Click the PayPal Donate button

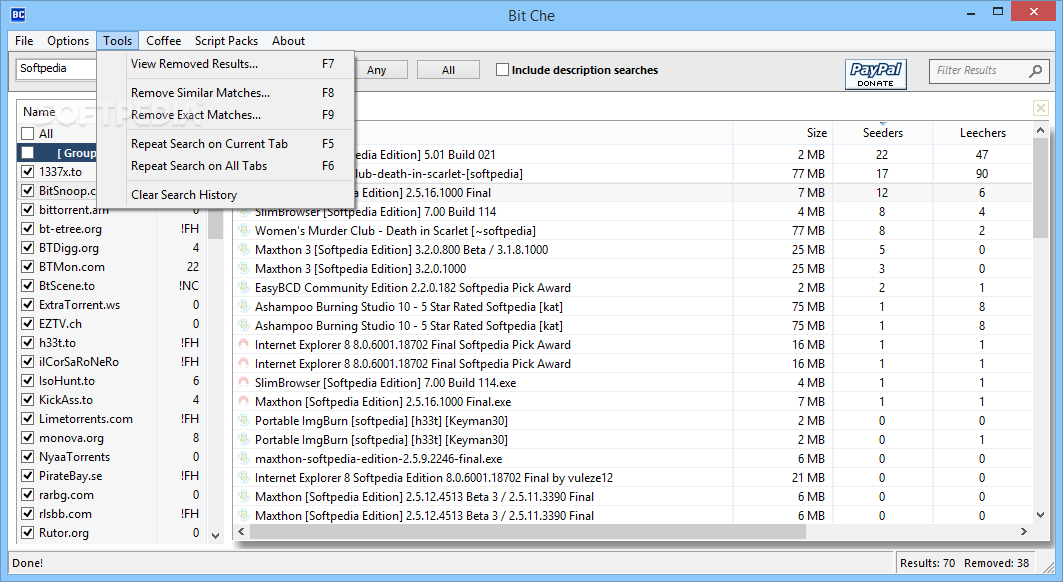click(875, 74)
